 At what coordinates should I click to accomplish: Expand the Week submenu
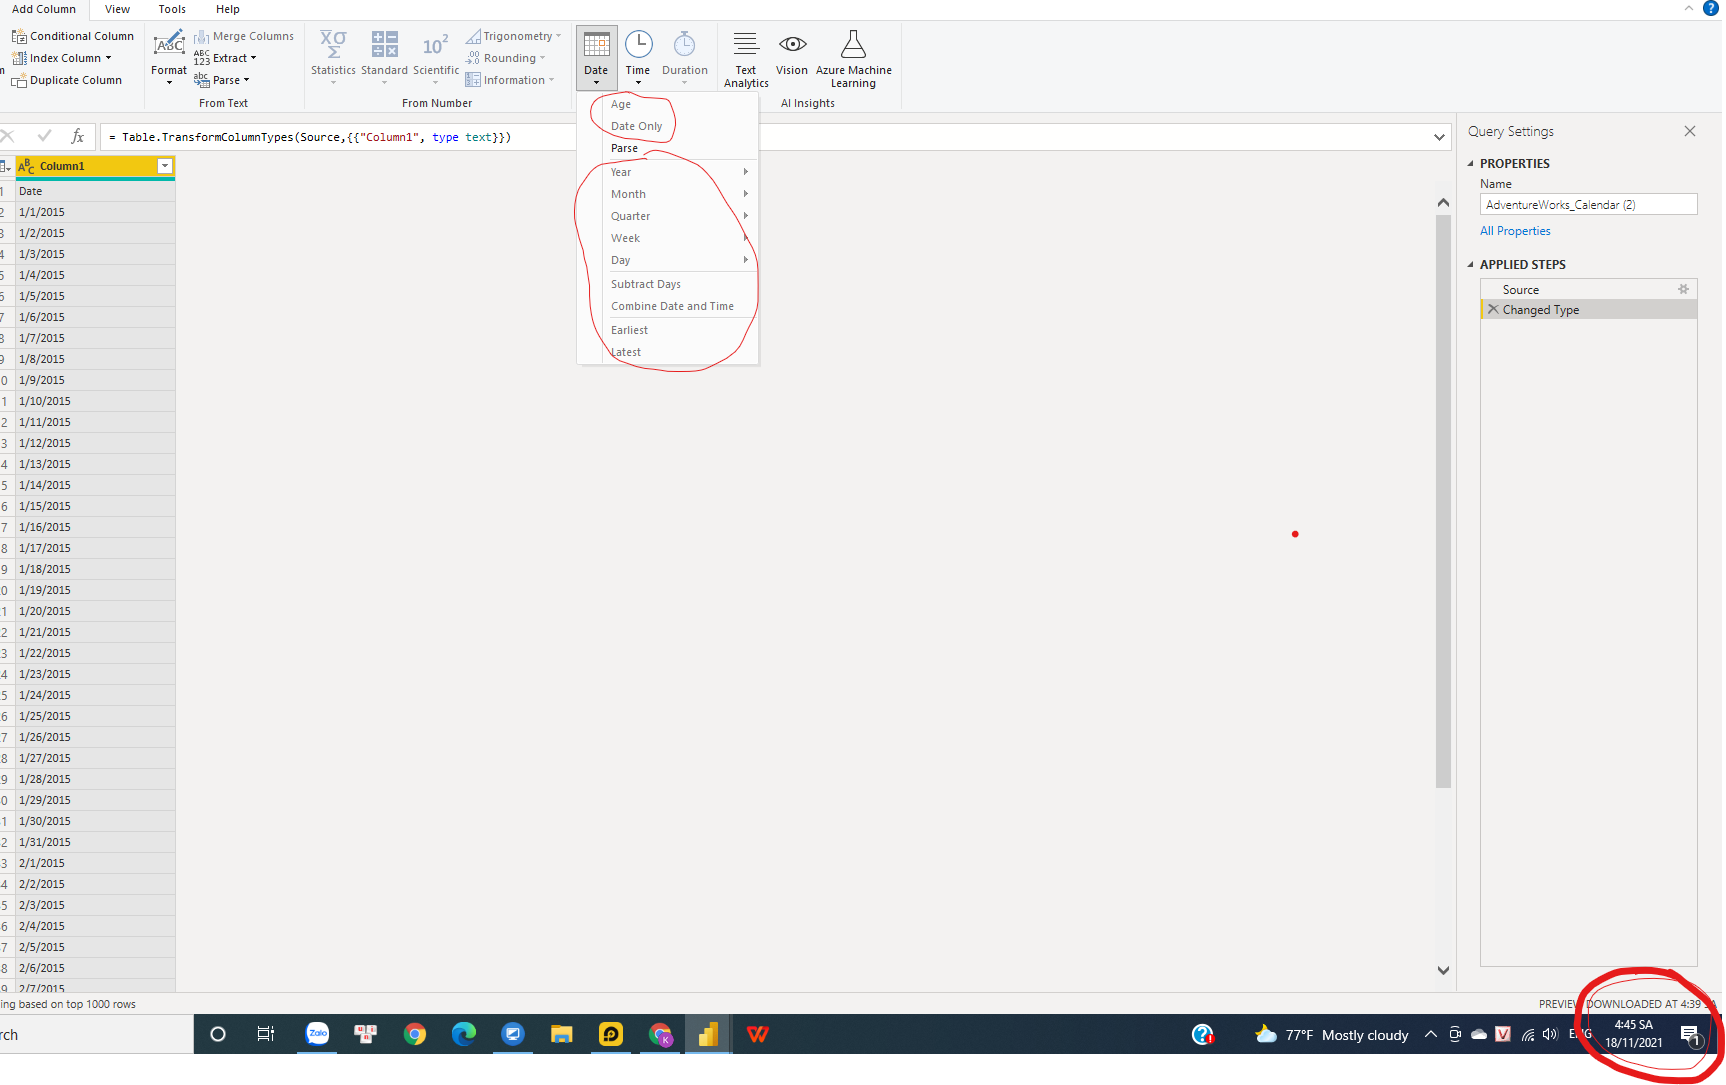(x=667, y=238)
